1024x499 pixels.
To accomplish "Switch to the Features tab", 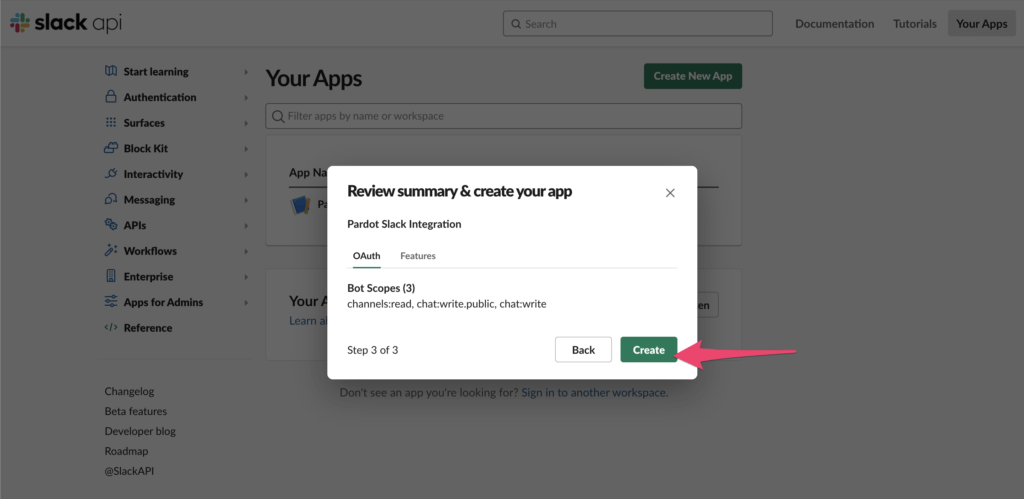I will point(417,256).
